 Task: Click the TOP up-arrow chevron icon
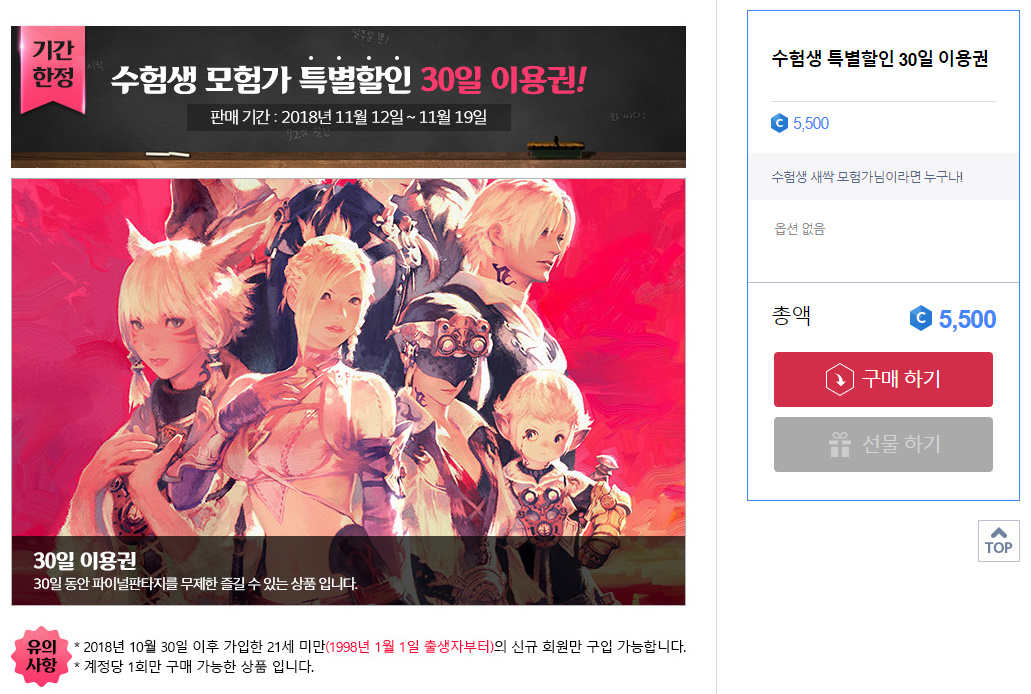(x=998, y=532)
